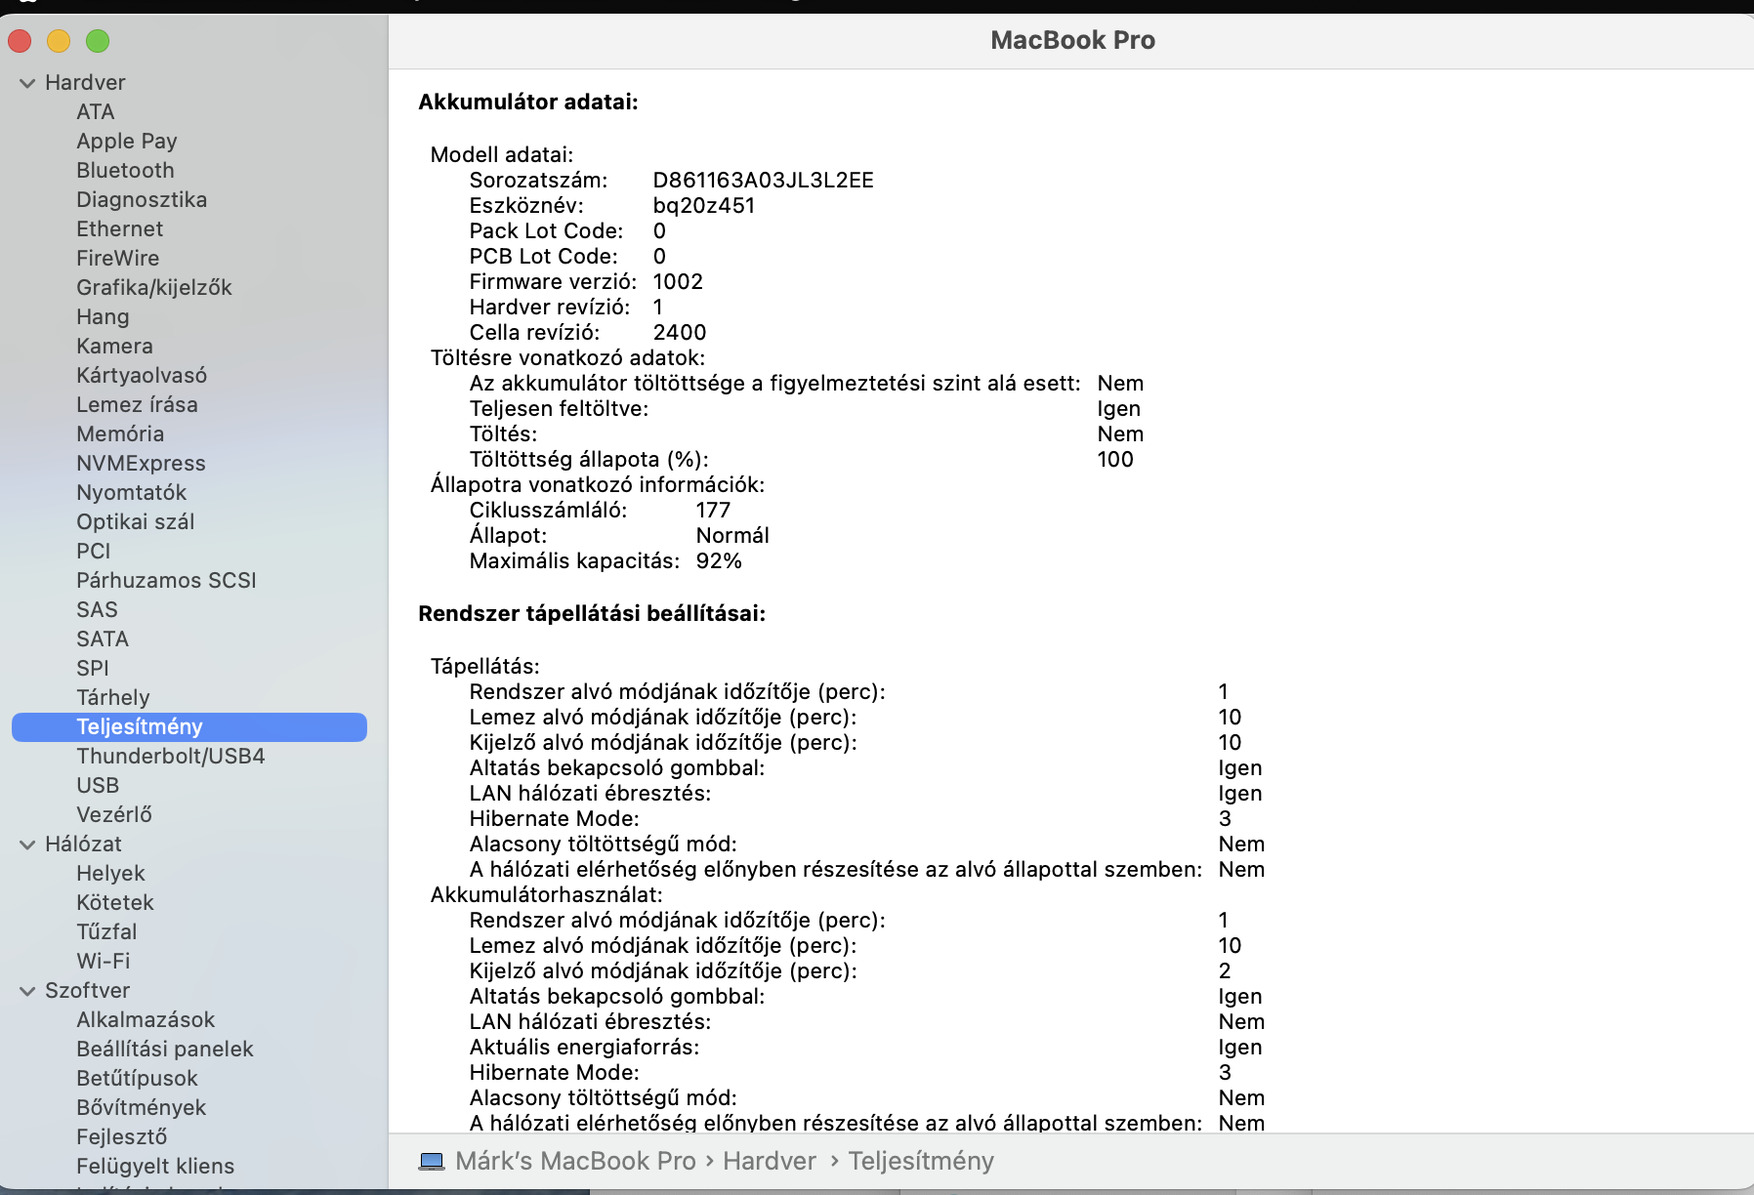Select ATA in the sidebar

pyautogui.click(x=95, y=112)
